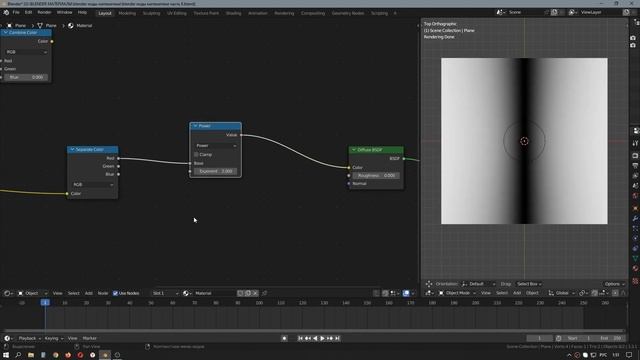Screen dimensions: 640x360
Task: Open the timeline Keying menu
Action: point(53,338)
